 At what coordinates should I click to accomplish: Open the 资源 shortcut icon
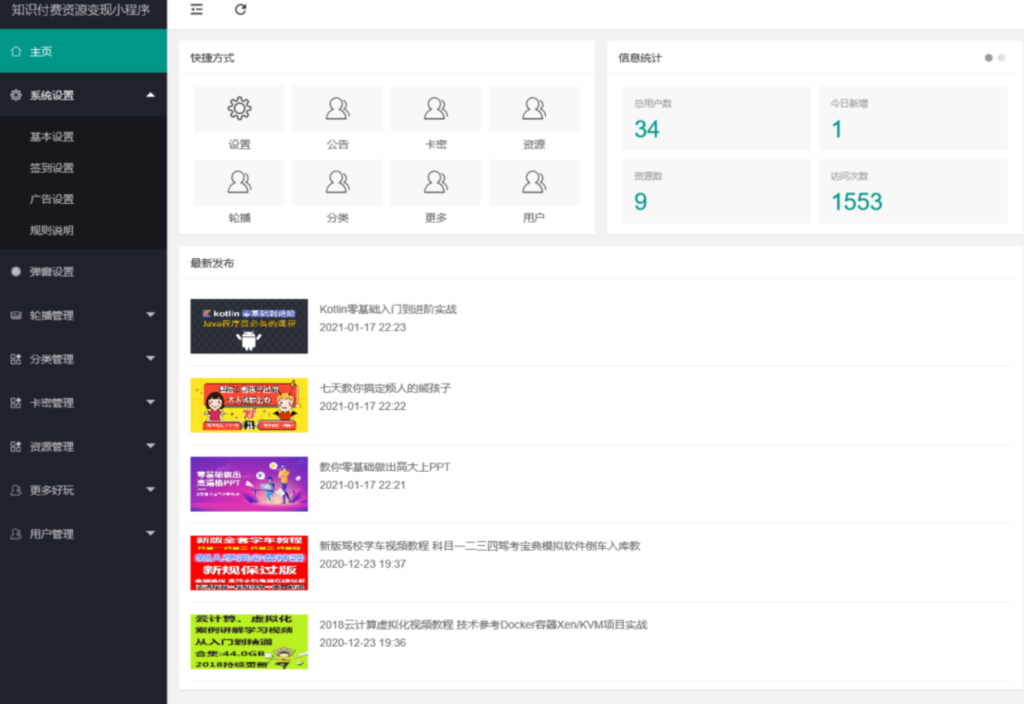pyautogui.click(x=534, y=108)
